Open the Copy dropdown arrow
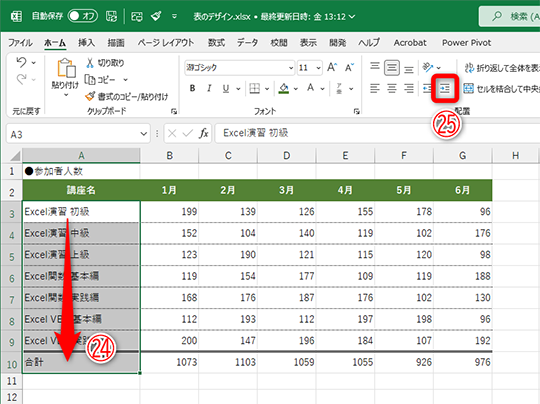 click(x=126, y=80)
